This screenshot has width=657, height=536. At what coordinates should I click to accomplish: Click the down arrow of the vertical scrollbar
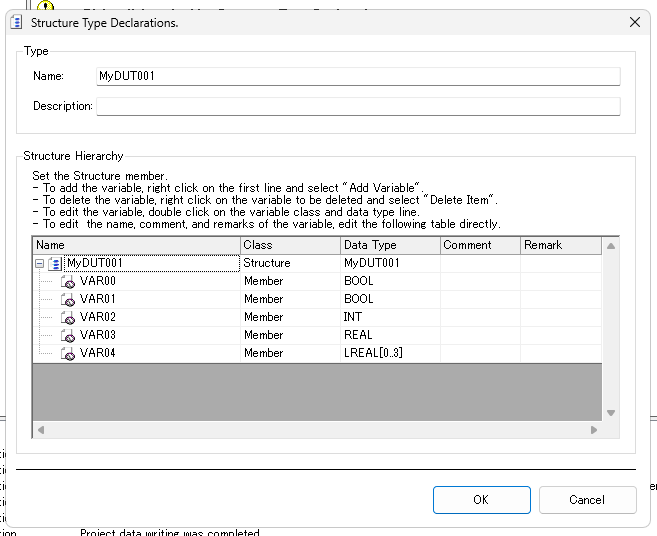click(611, 413)
